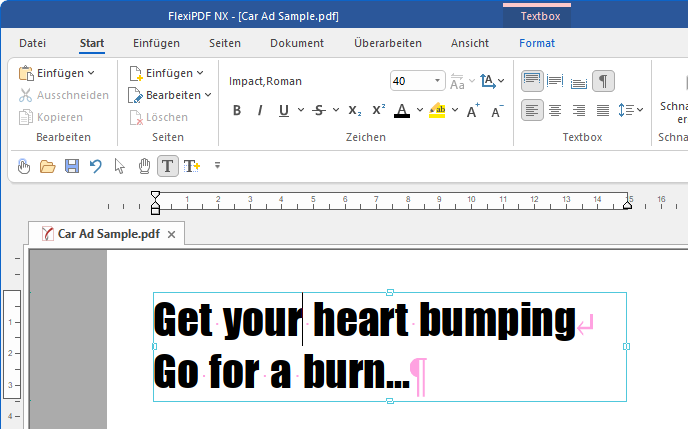This screenshot has height=429, width=688.
Task: Toggle italic formatting
Action: click(260, 110)
